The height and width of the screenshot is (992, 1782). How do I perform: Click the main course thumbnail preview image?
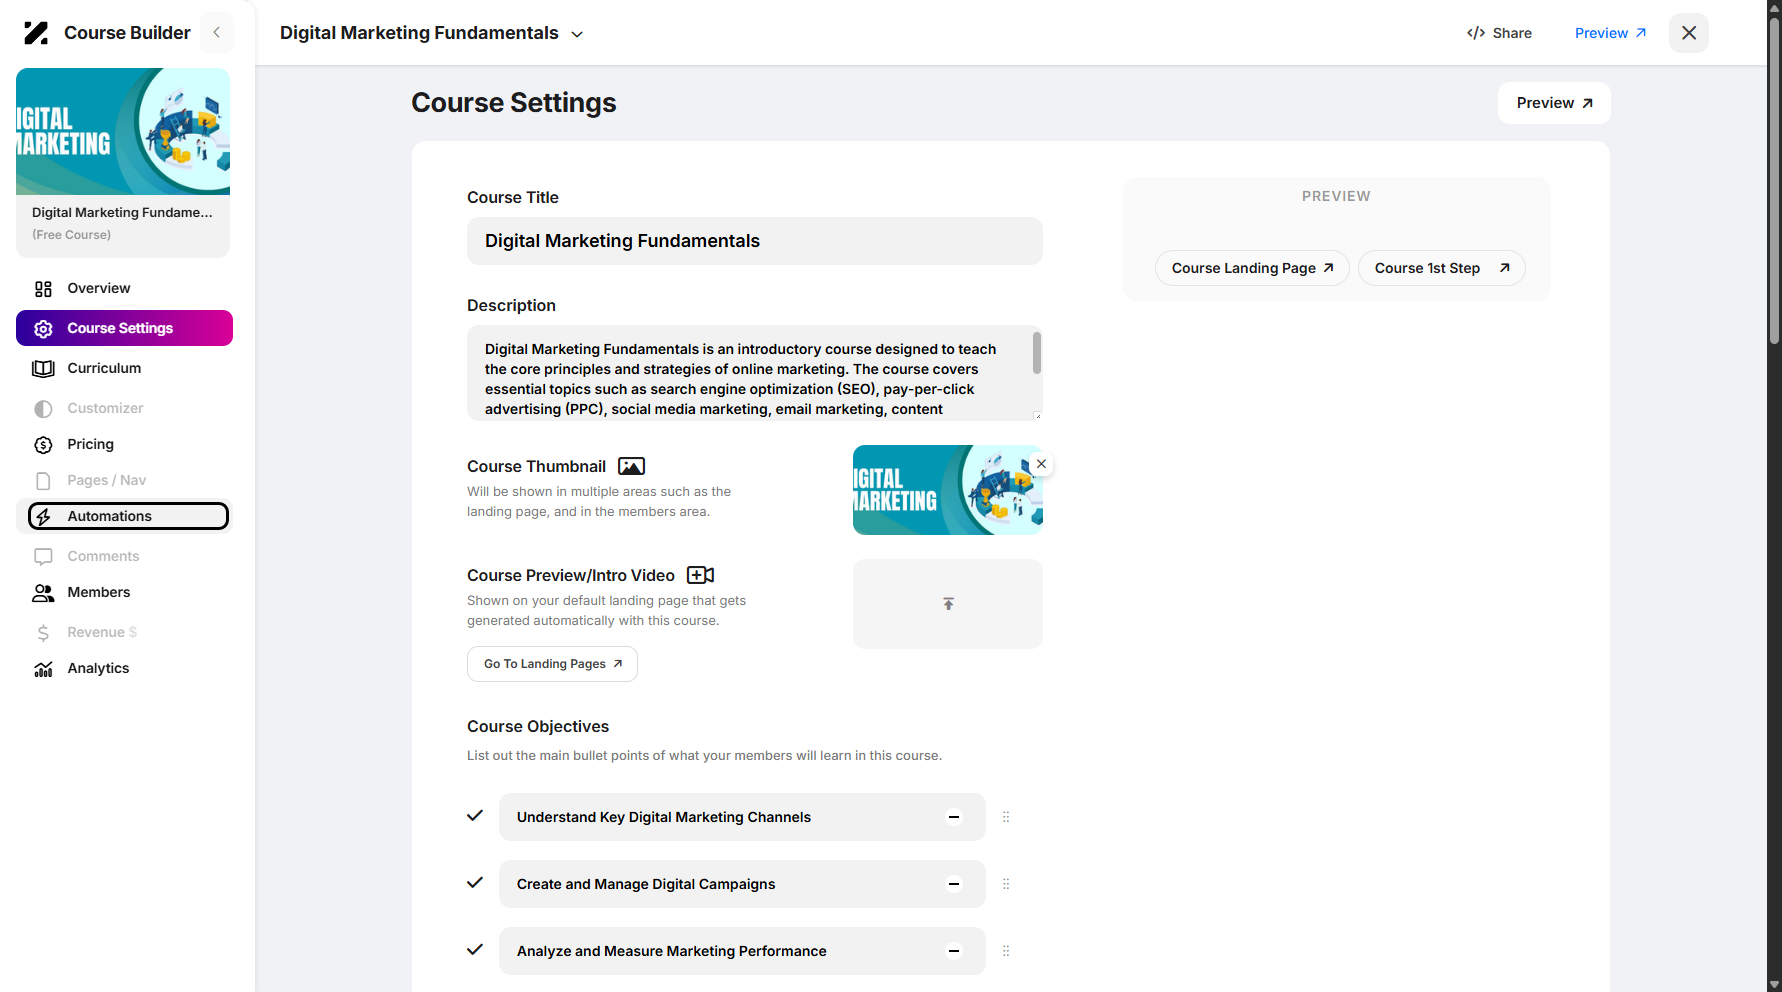948,490
